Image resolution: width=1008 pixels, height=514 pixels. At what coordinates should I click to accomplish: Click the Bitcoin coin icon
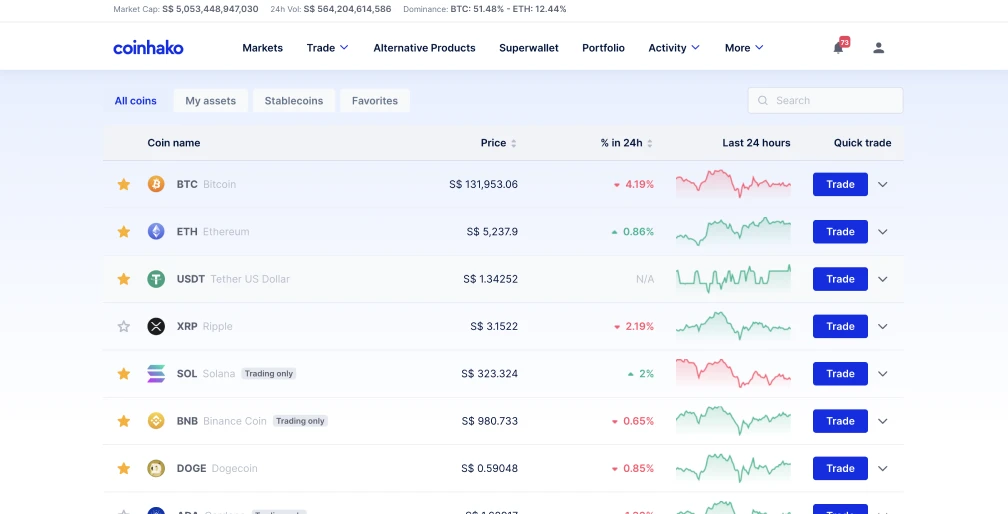[156, 184]
